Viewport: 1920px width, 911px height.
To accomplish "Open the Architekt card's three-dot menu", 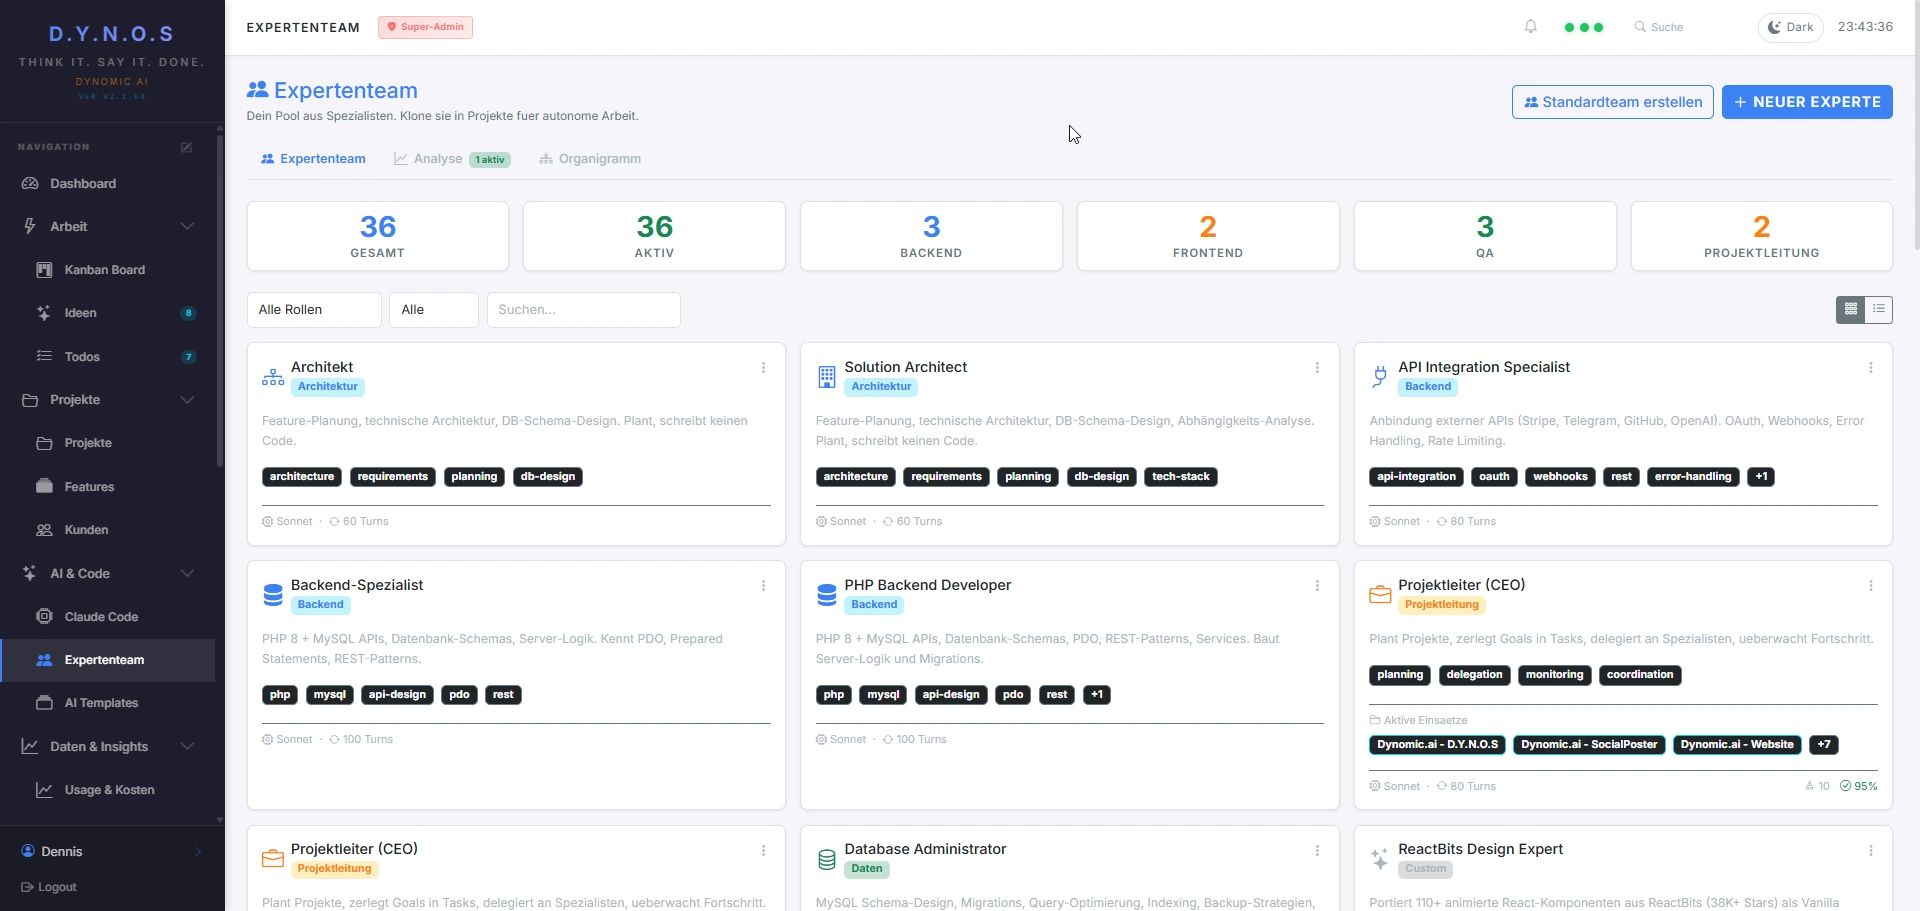I will click(763, 368).
